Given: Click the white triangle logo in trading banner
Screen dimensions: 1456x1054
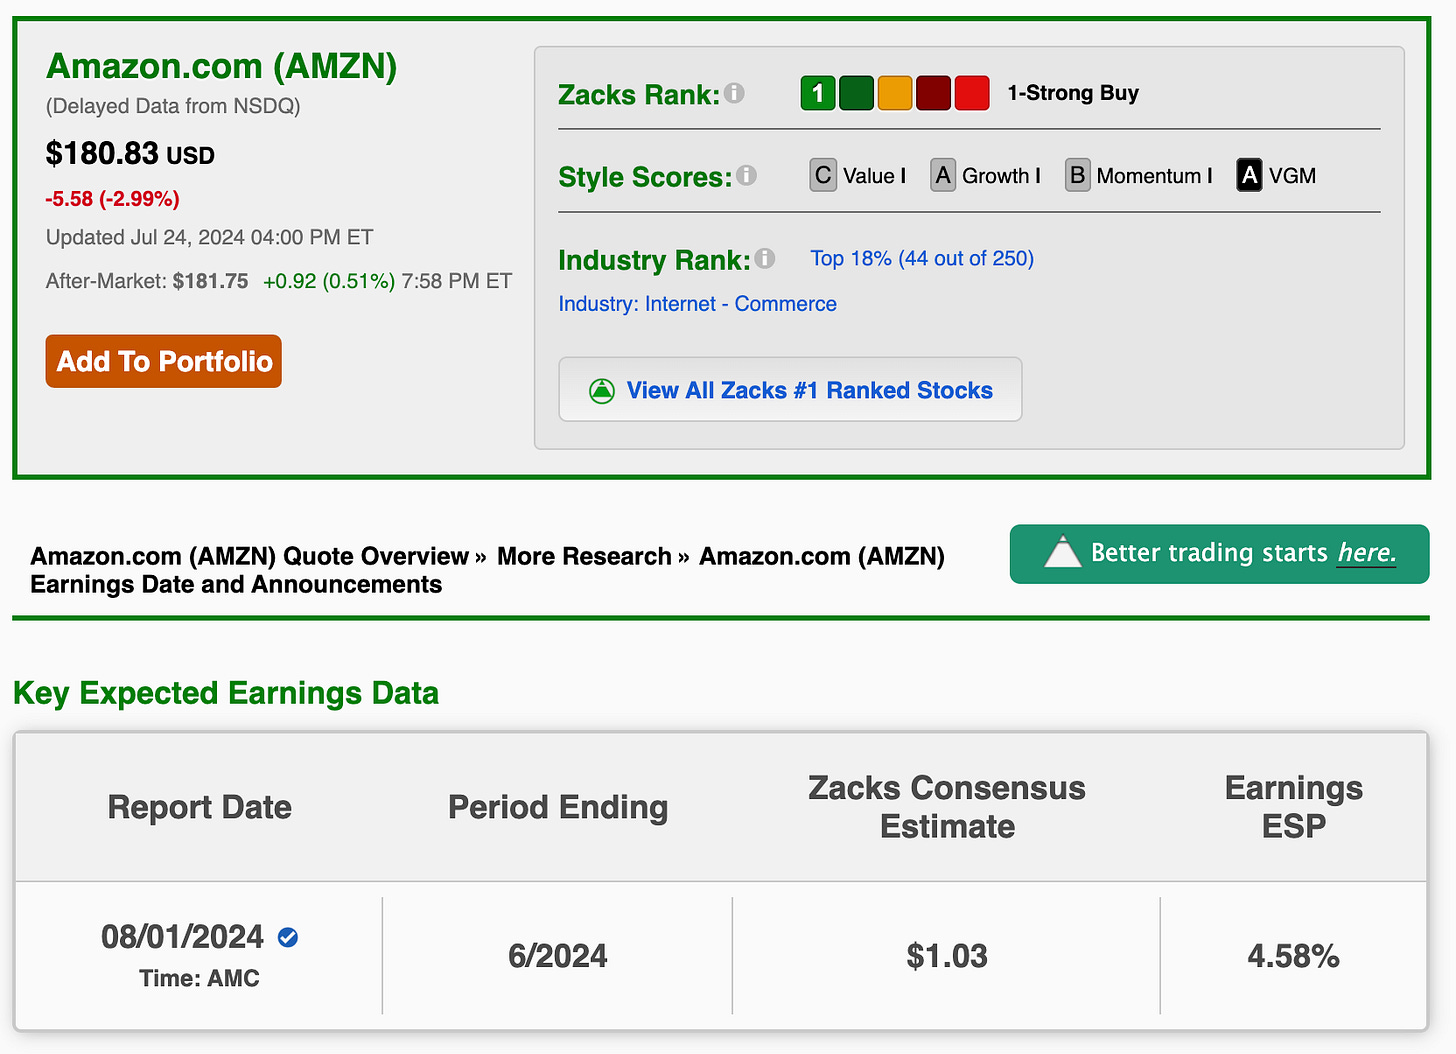Looking at the screenshot, I should pyautogui.click(x=1063, y=552).
